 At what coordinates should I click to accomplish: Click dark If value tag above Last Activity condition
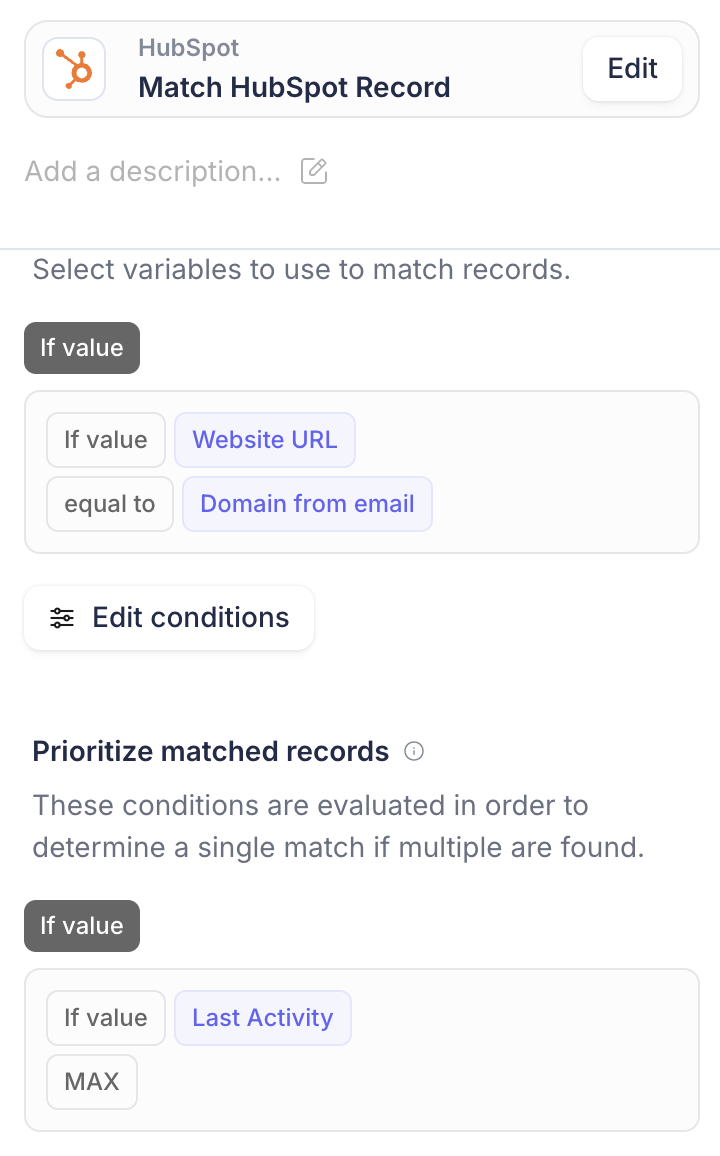pyautogui.click(x=82, y=926)
